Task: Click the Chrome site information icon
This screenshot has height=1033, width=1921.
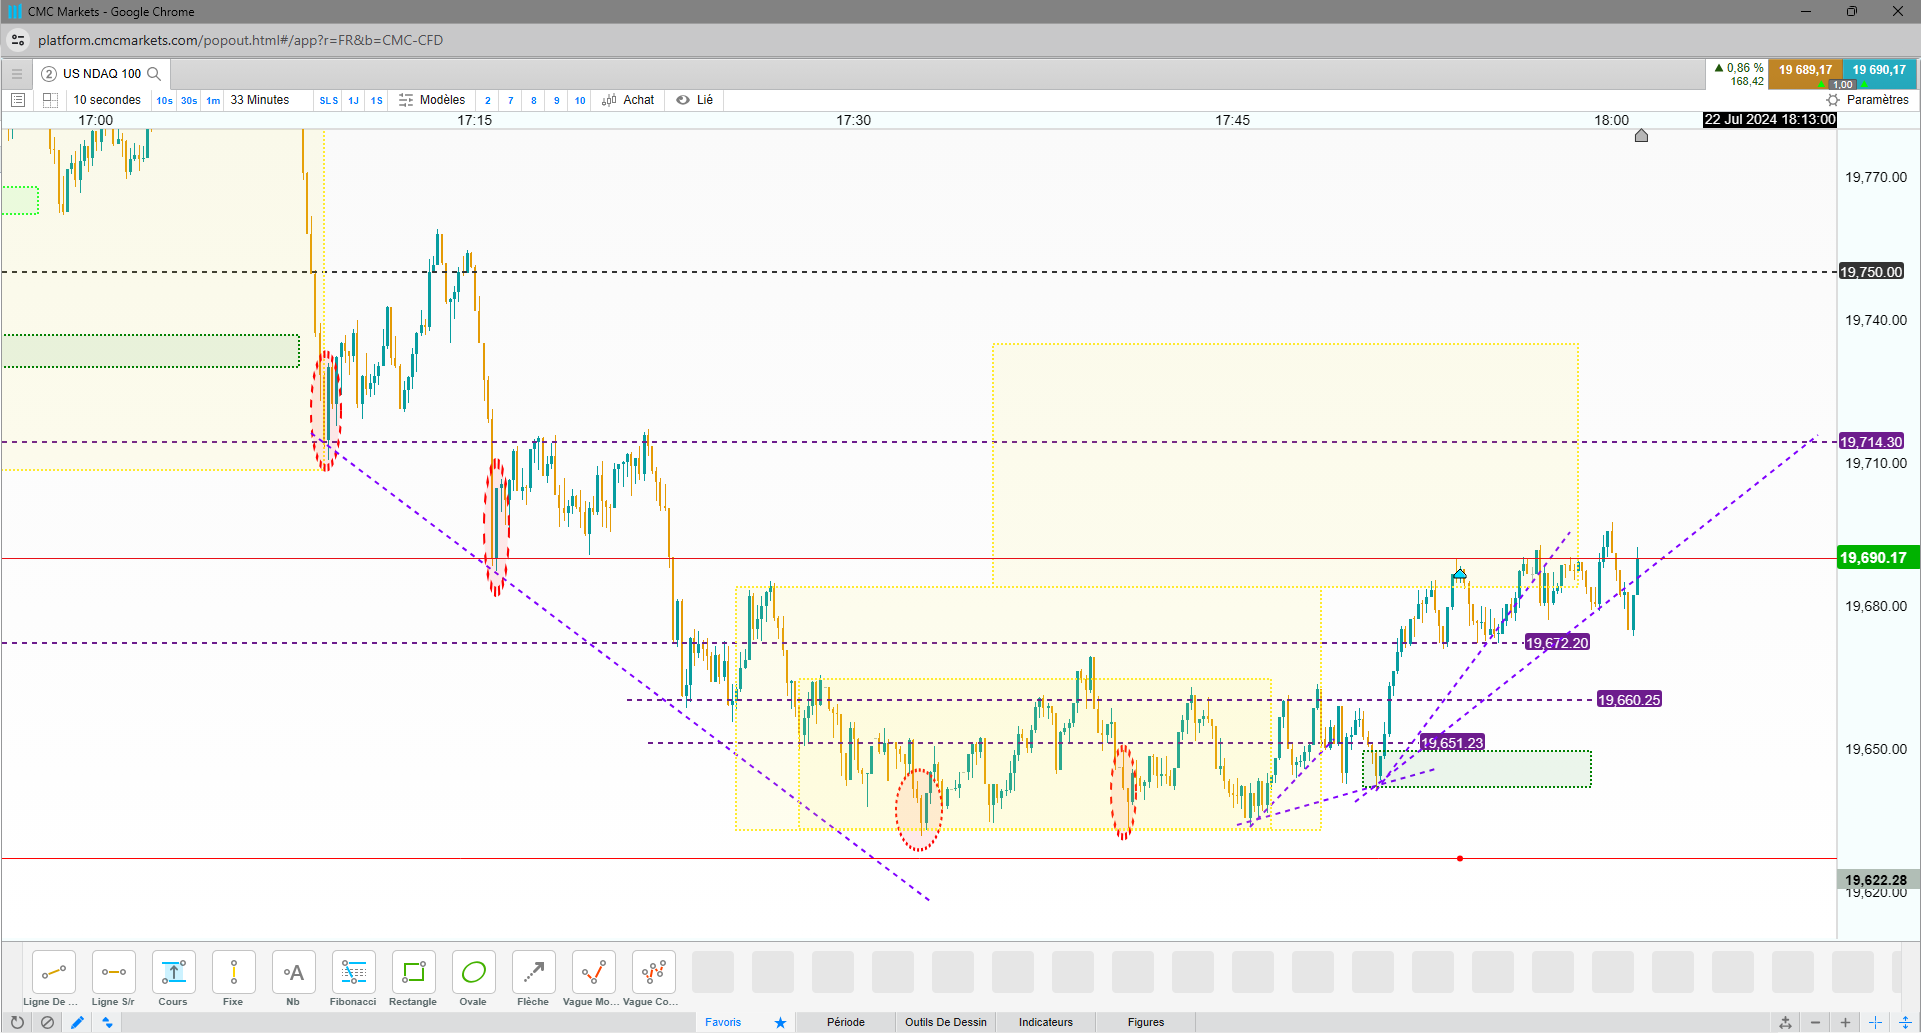Action: [18, 40]
